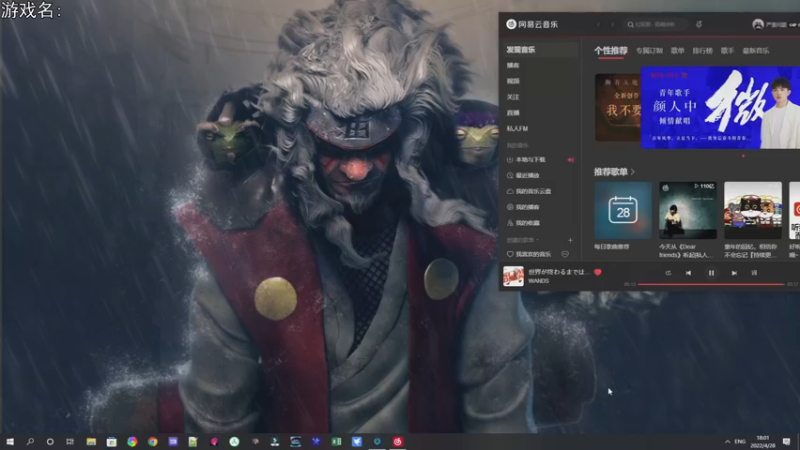Click the 今天从《Dear friends》 playlist title
This screenshot has height=450, width=800.
[x=687, y=251]
